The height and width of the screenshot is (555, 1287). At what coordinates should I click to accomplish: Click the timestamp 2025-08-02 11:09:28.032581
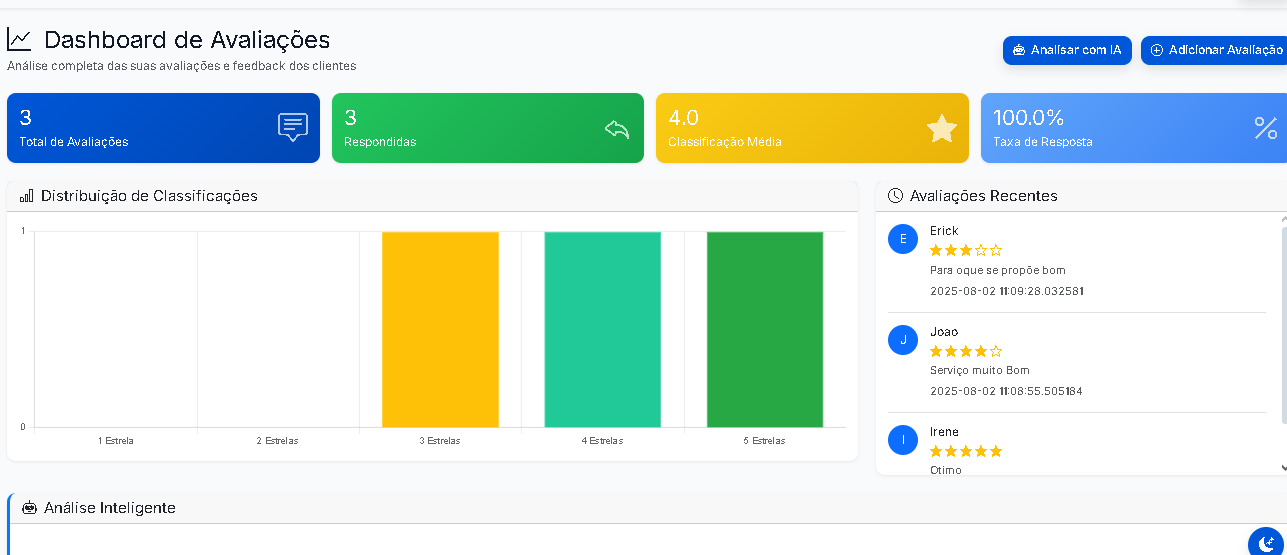[x=1007, y=291]
